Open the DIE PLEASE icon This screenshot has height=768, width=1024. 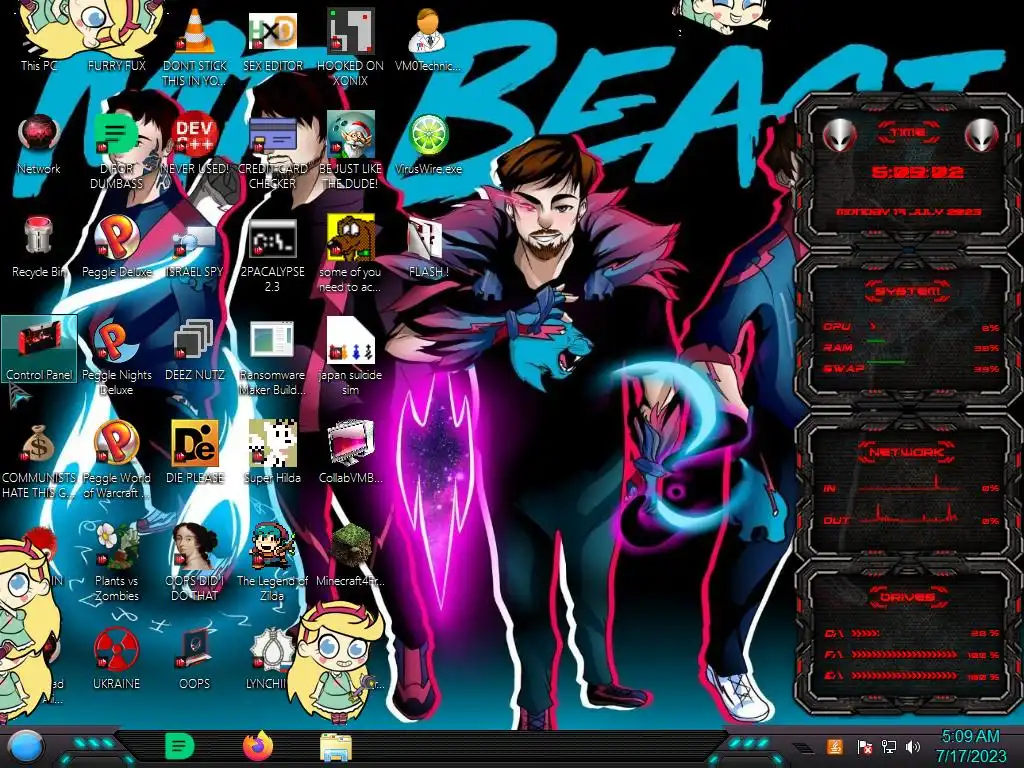pyautogui.click(x=195, y=452)
